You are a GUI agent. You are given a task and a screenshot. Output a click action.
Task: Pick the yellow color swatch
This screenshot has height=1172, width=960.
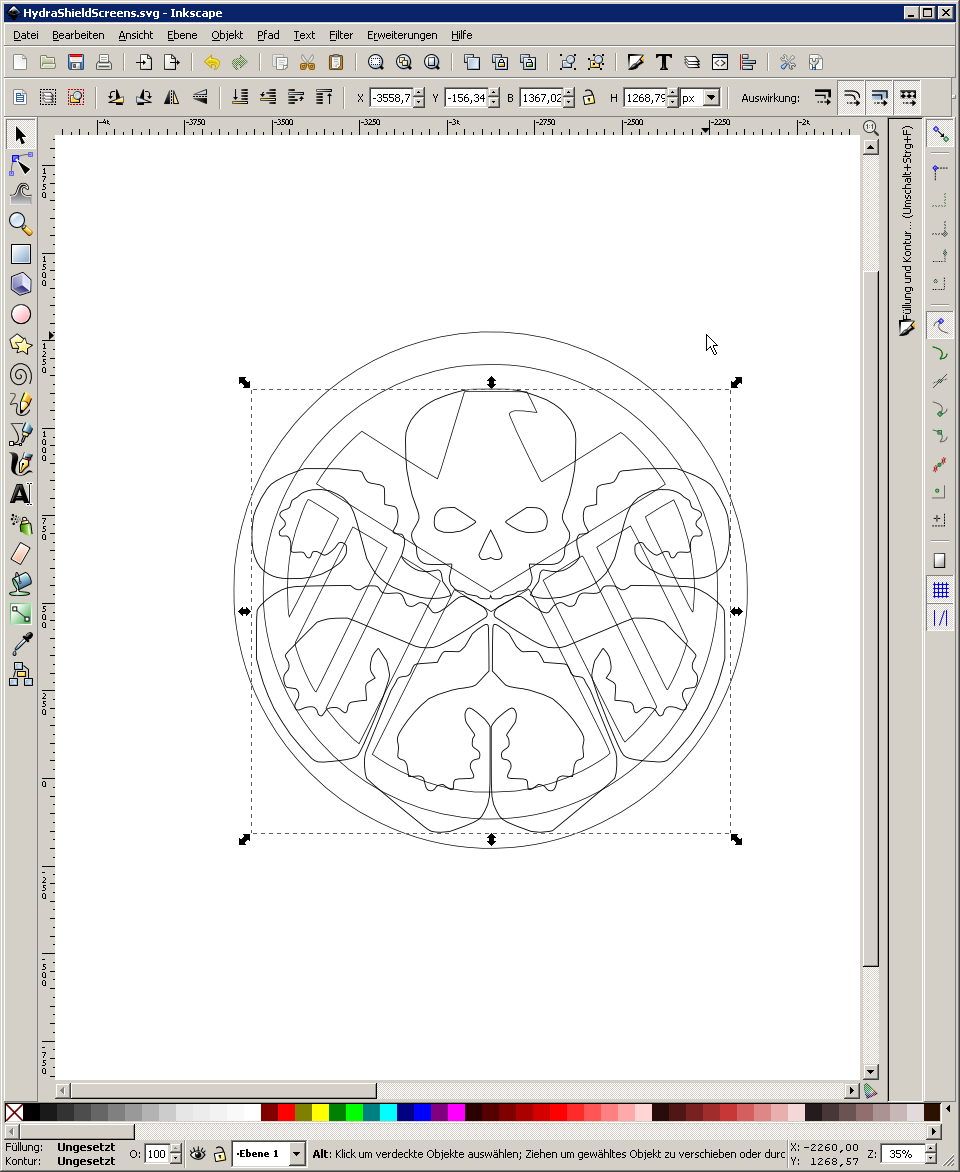click(x=320, y=1112)
